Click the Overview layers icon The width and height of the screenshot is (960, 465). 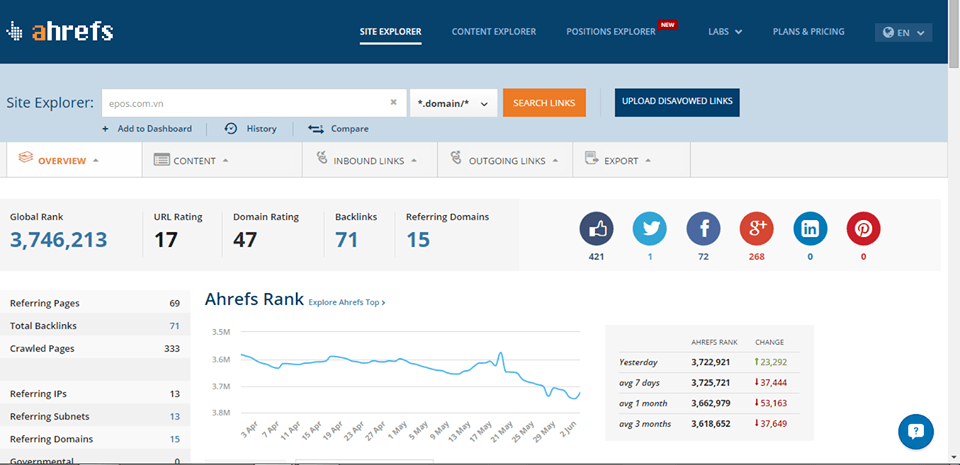25,158
